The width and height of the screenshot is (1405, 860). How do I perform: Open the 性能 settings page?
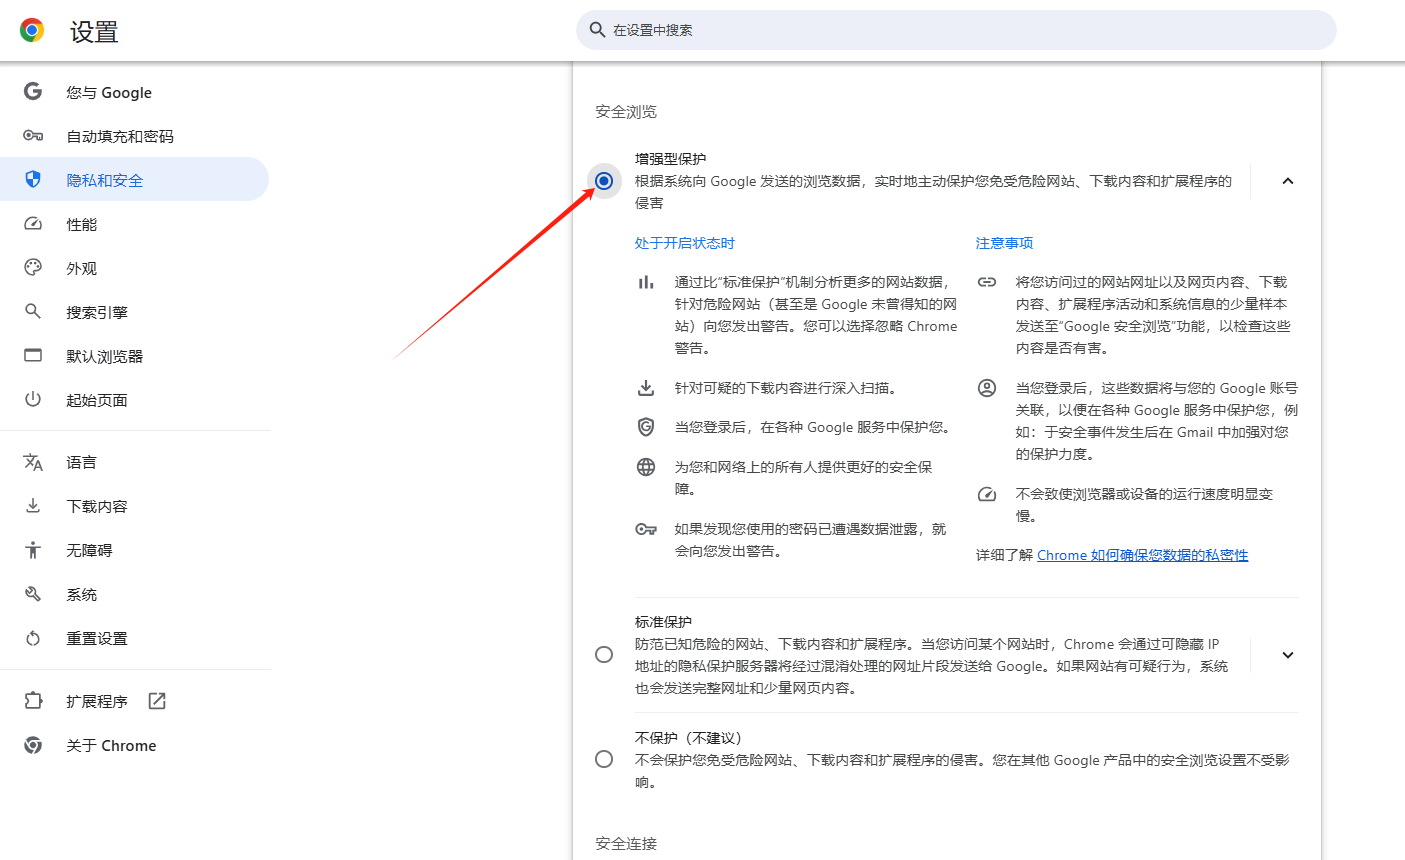click(134, 224)
